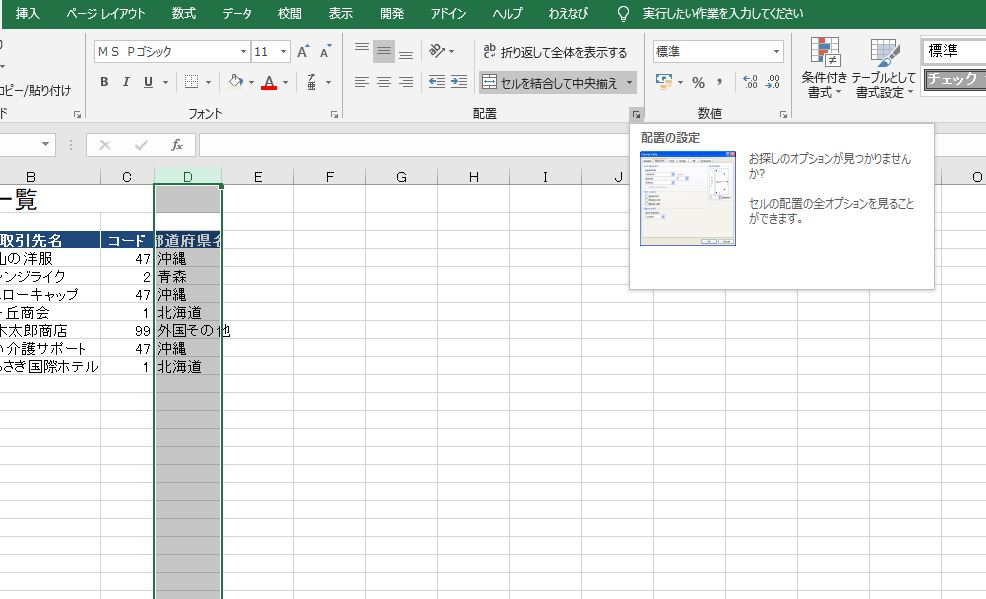This screenshot has width=986, height=599.
Task: Toggle bold formatting
Action: [105, 81]
